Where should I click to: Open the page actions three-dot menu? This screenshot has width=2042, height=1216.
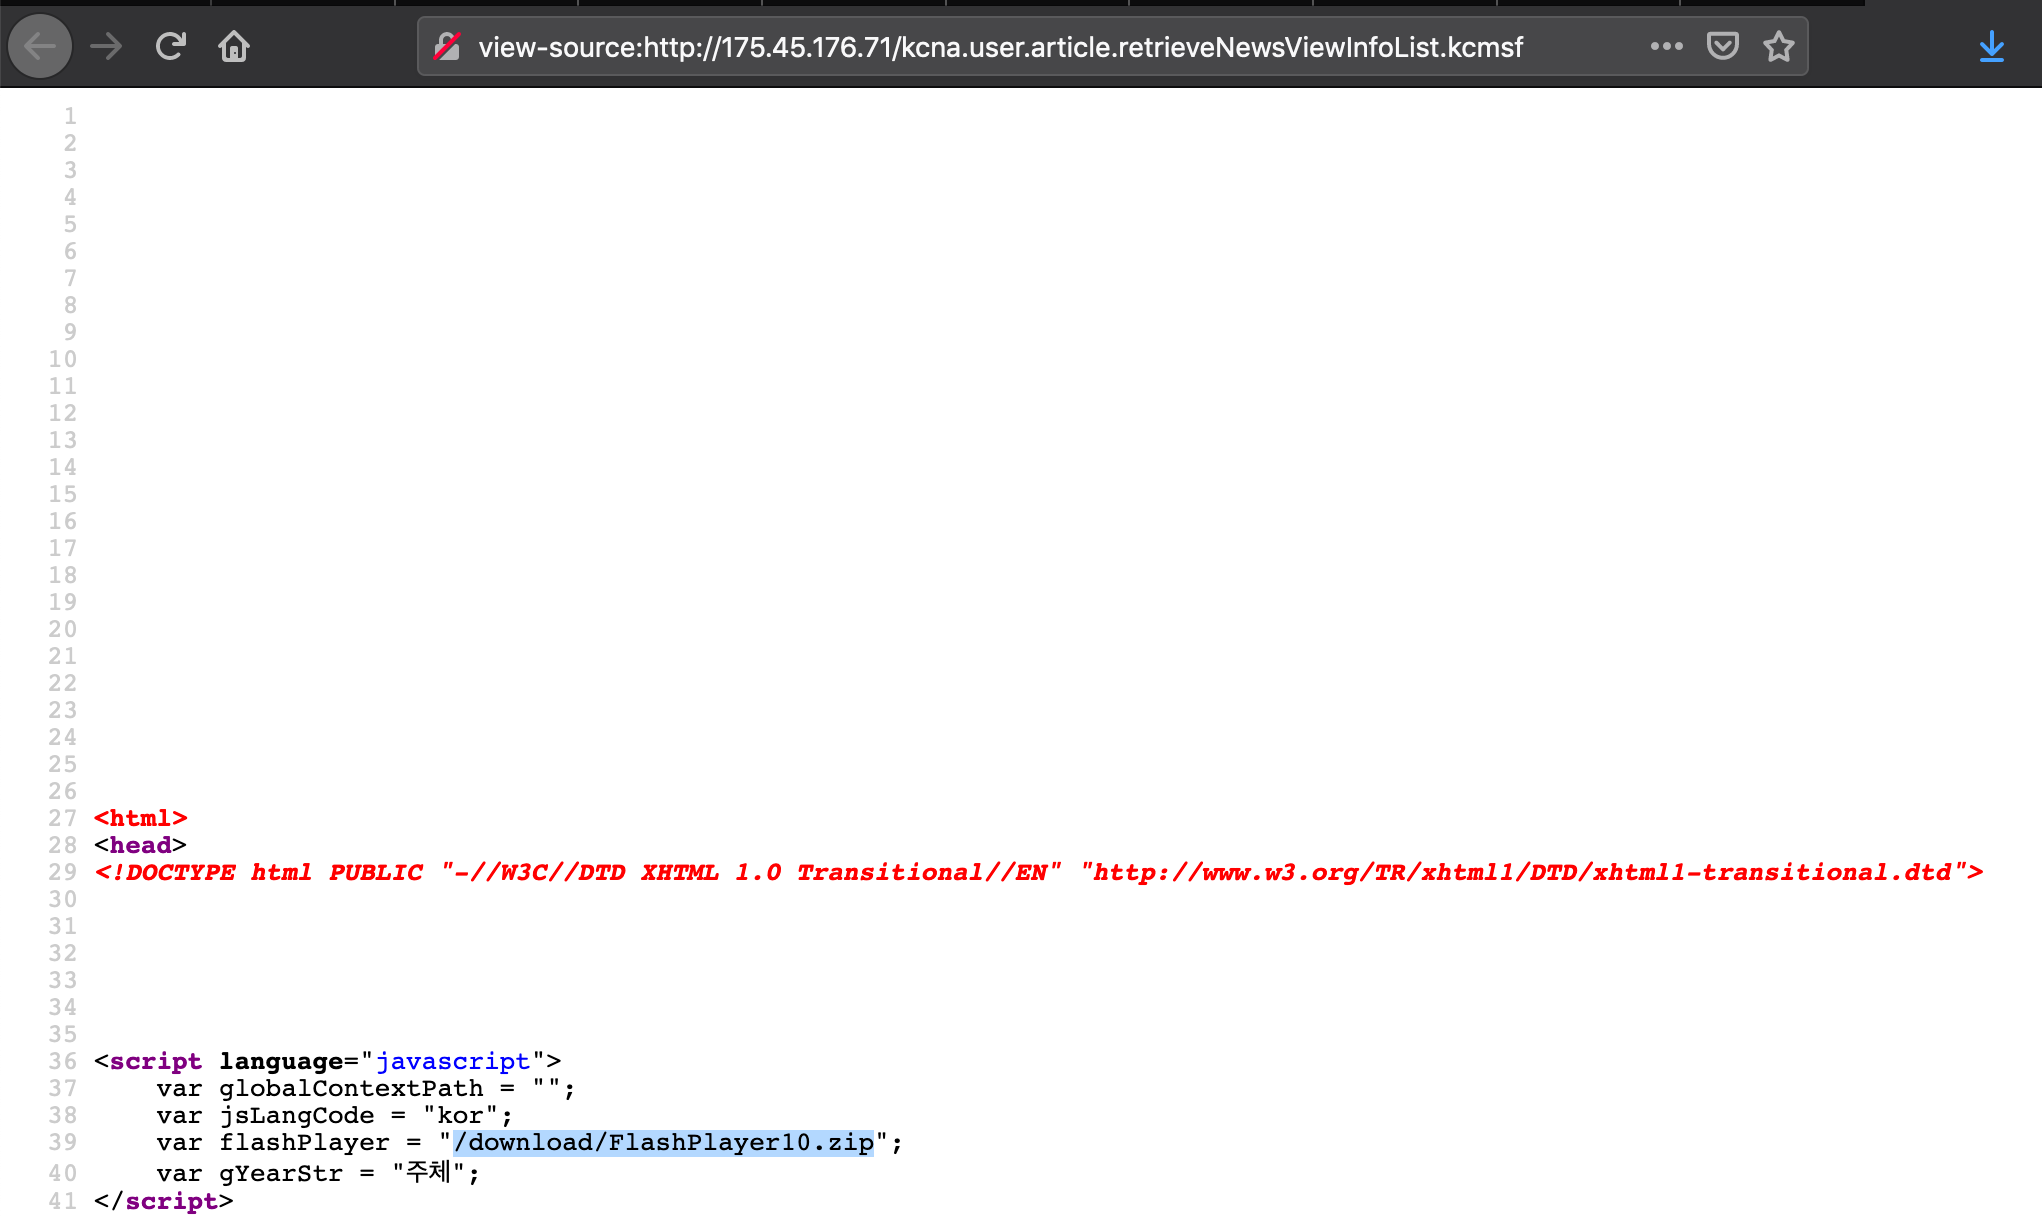point(1666,46)
